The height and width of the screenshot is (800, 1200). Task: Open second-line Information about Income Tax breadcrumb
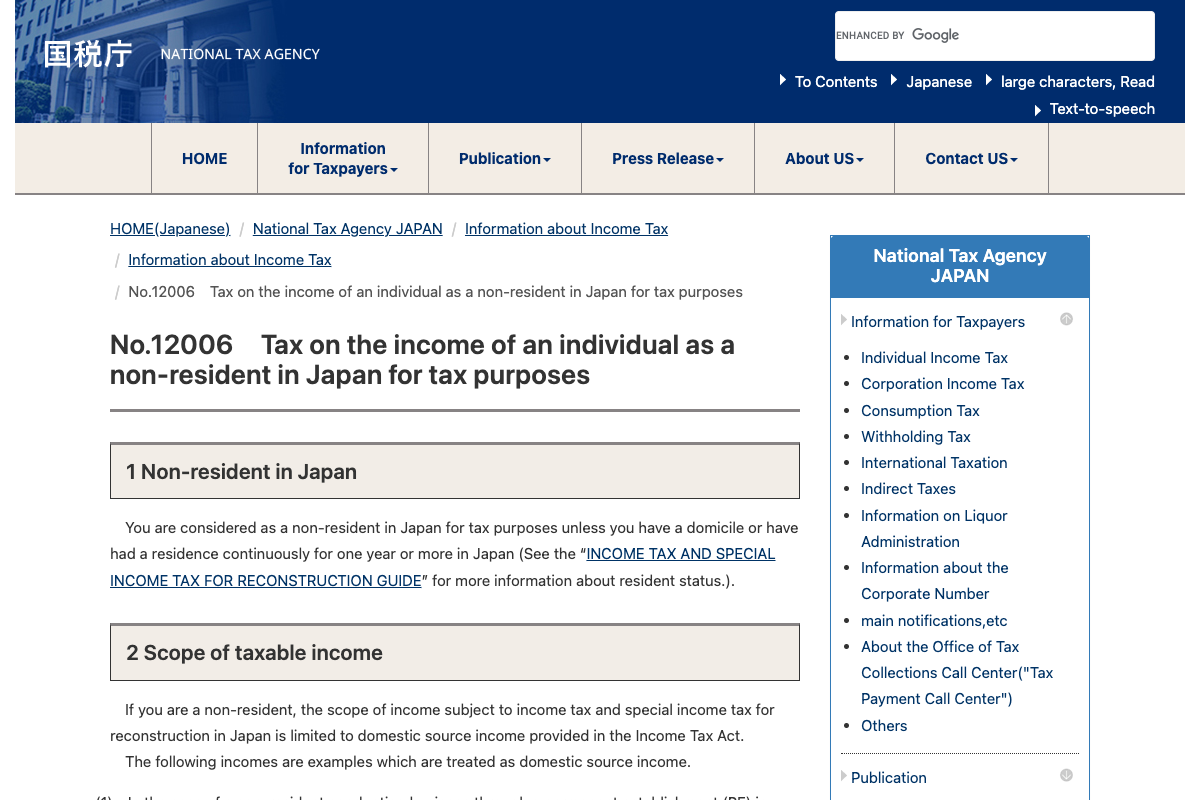tap(229, 260)
